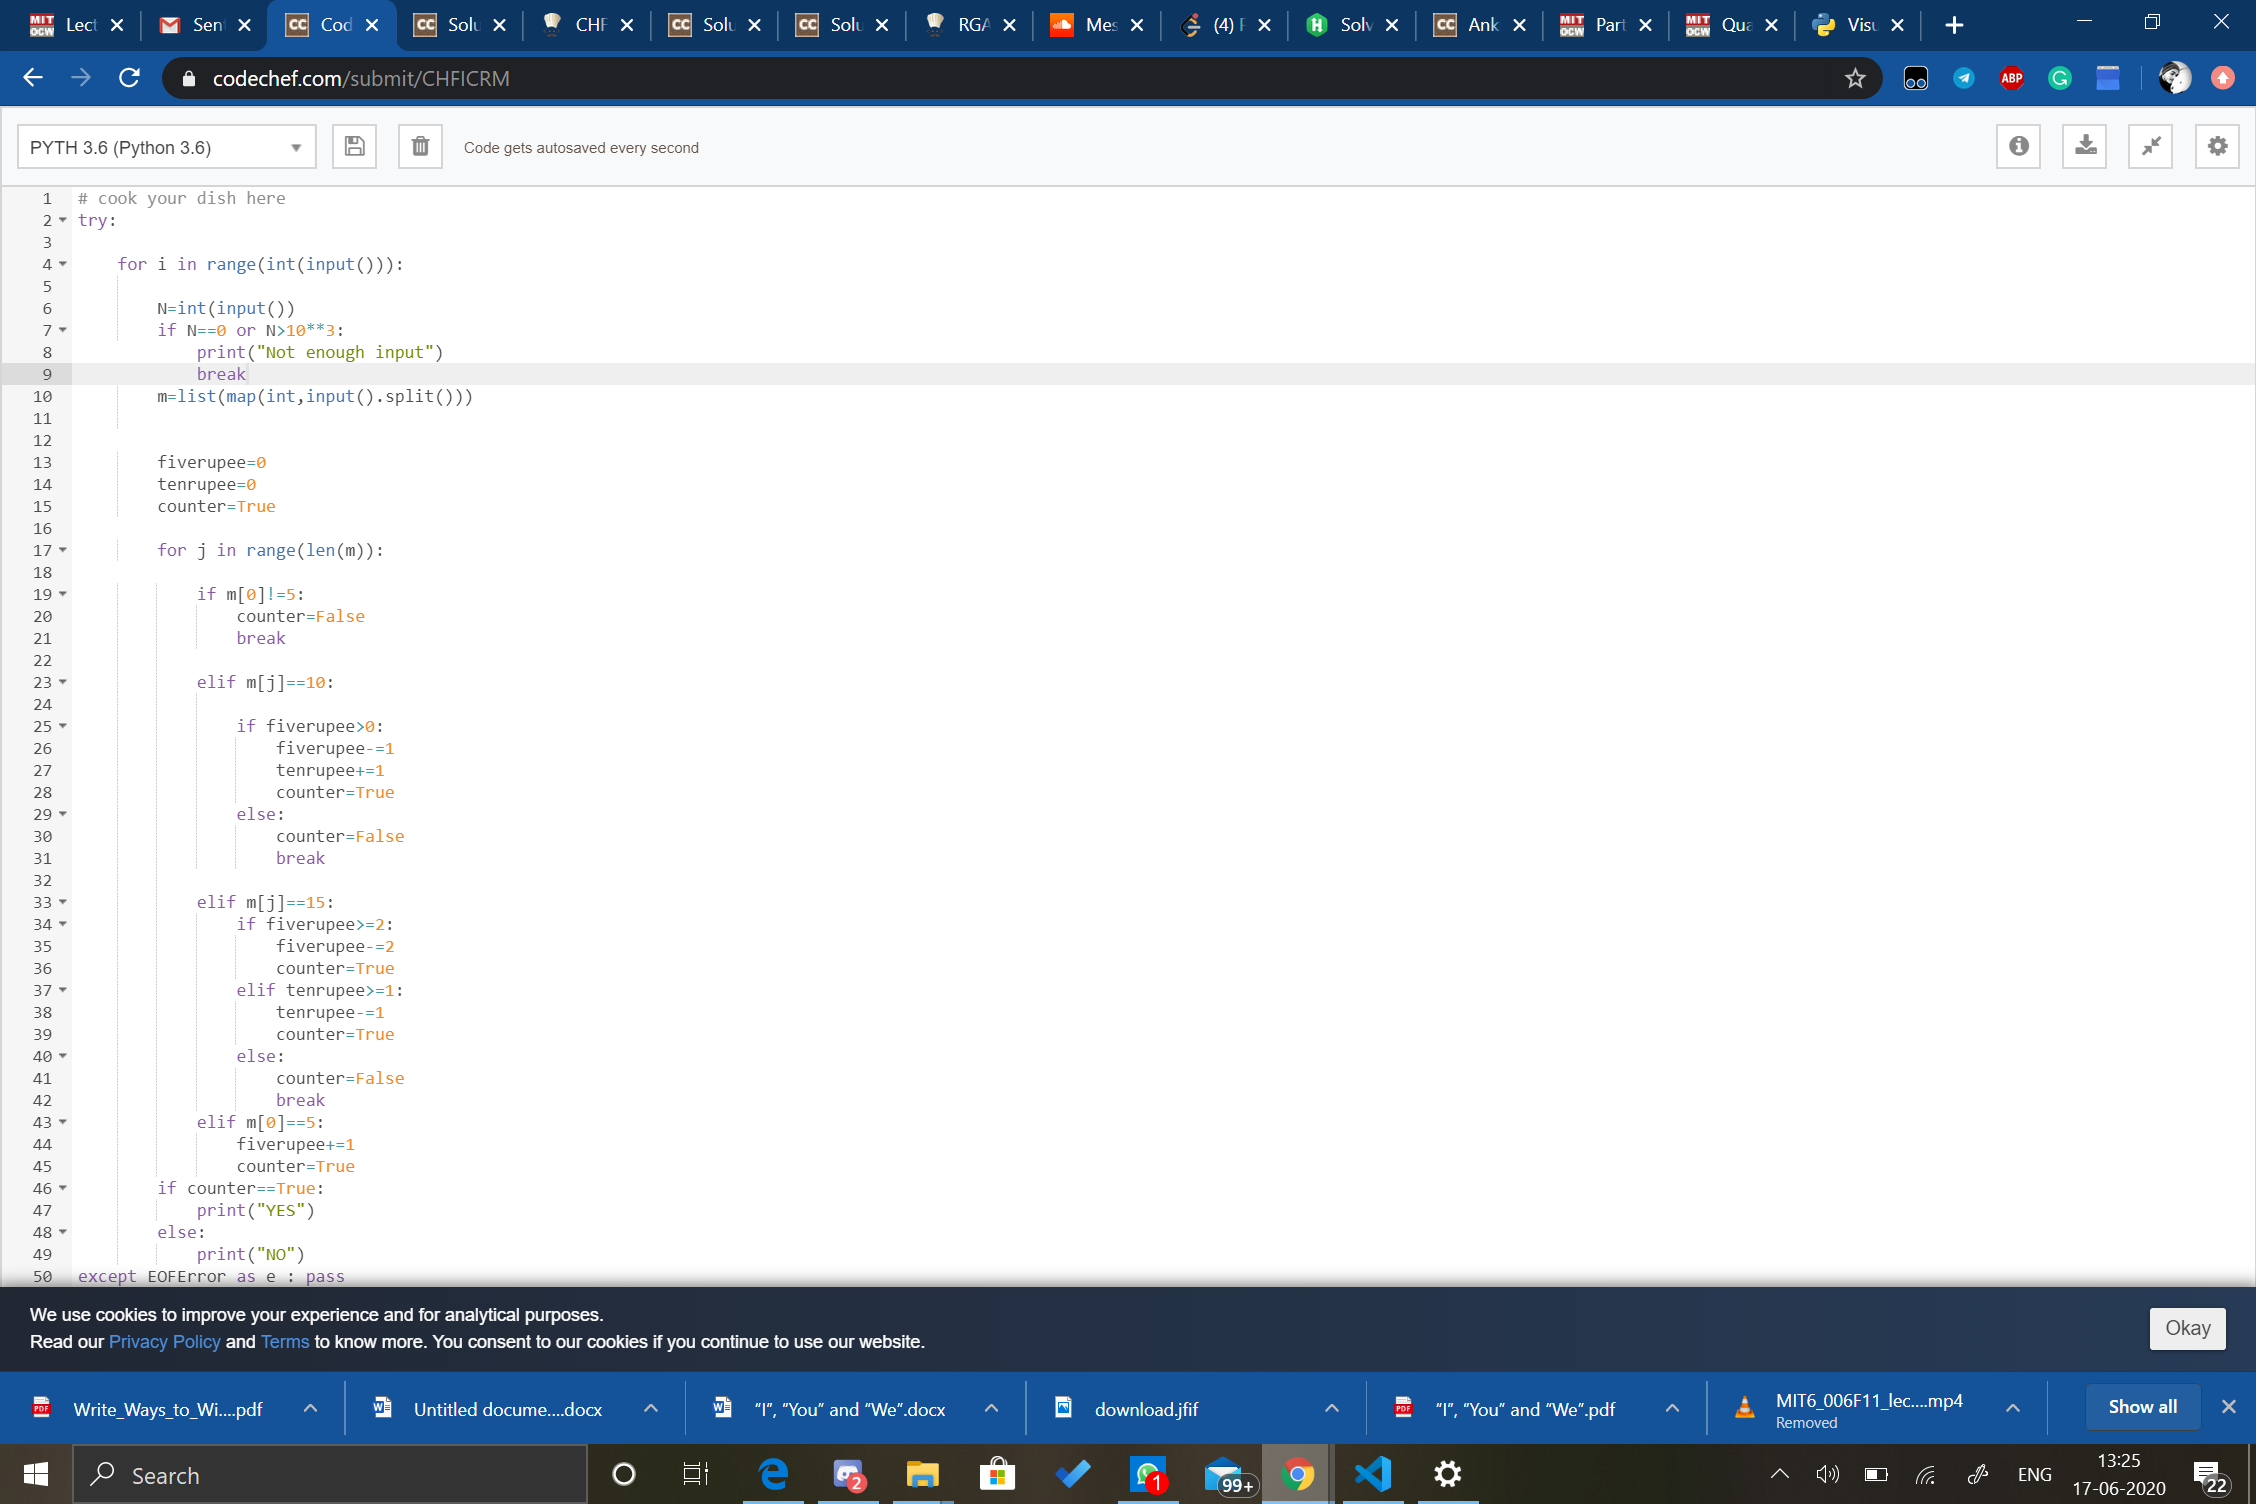
Task: Click the Grammarly extension icon
Action: coord(2060,78)
